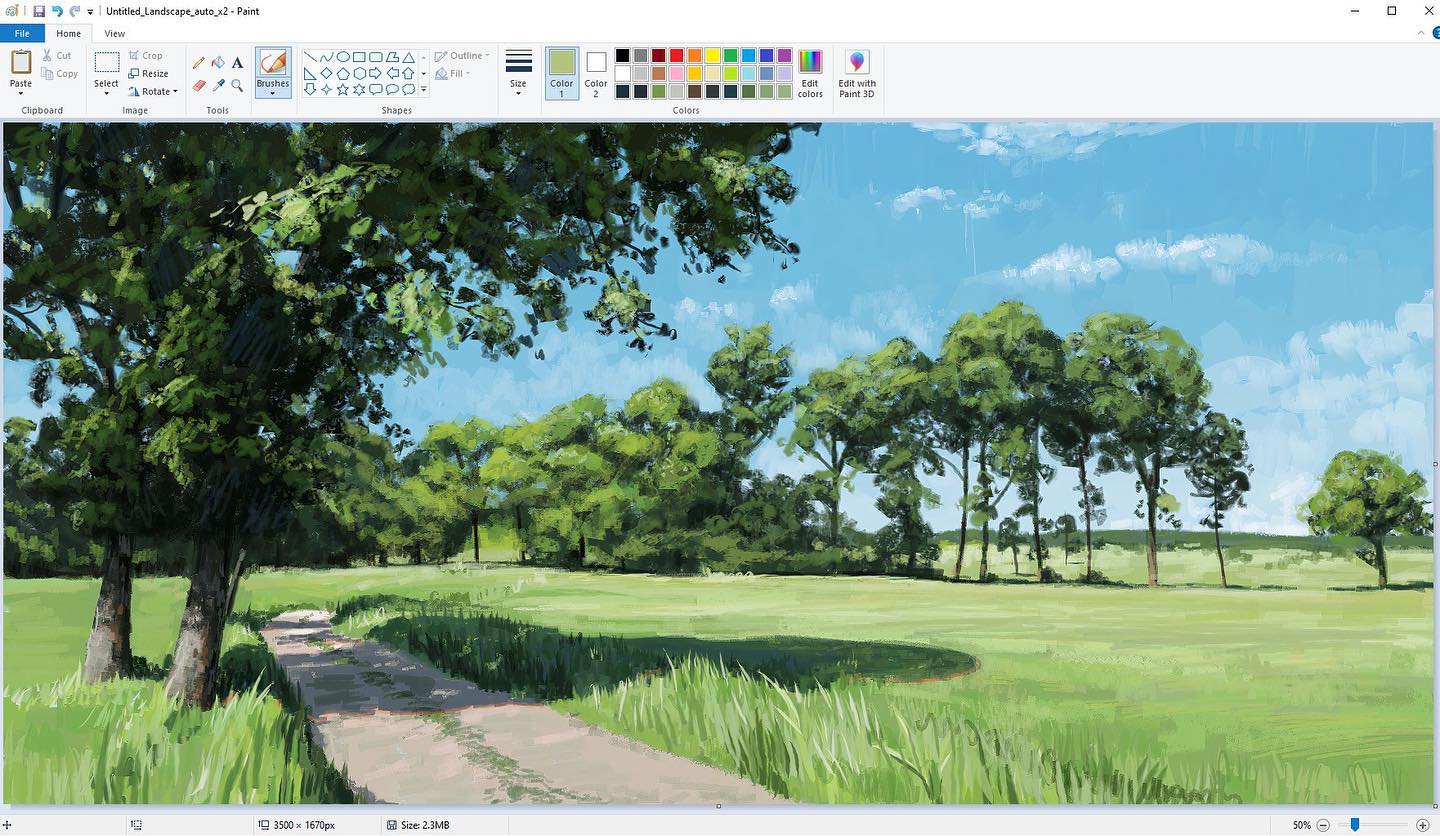This screenshot has width=1440, height=836.
Task: Select the Eraser tool
Action: [x=198, y=86]
